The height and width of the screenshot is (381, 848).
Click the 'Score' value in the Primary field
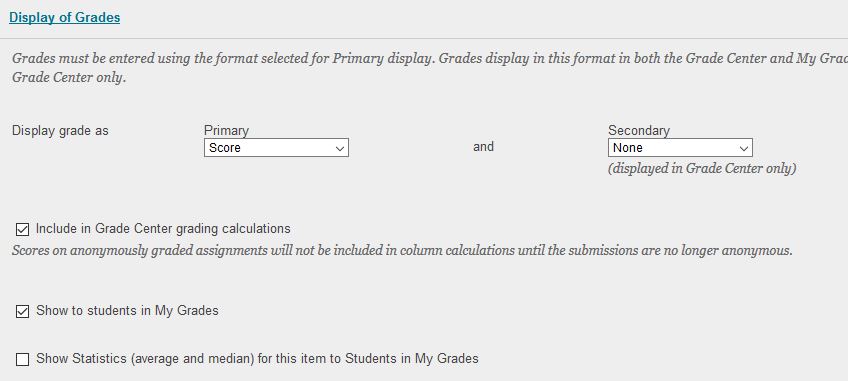225,148
